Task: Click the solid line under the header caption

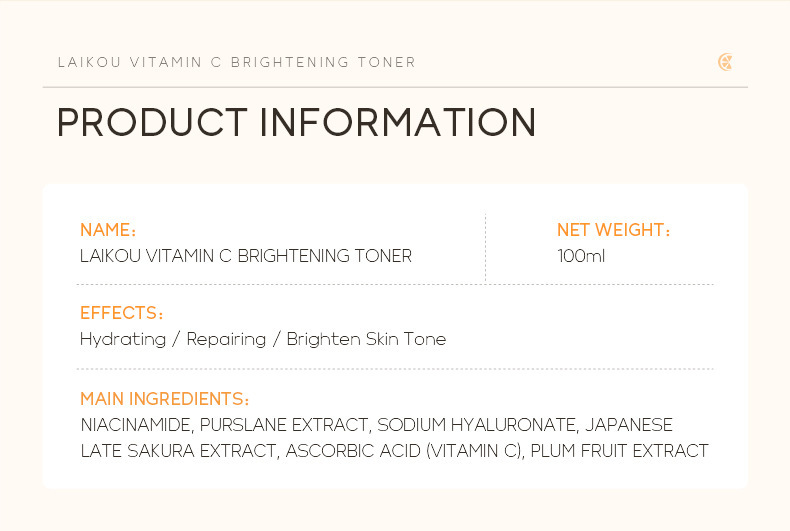Action: [x=395, y=87]
